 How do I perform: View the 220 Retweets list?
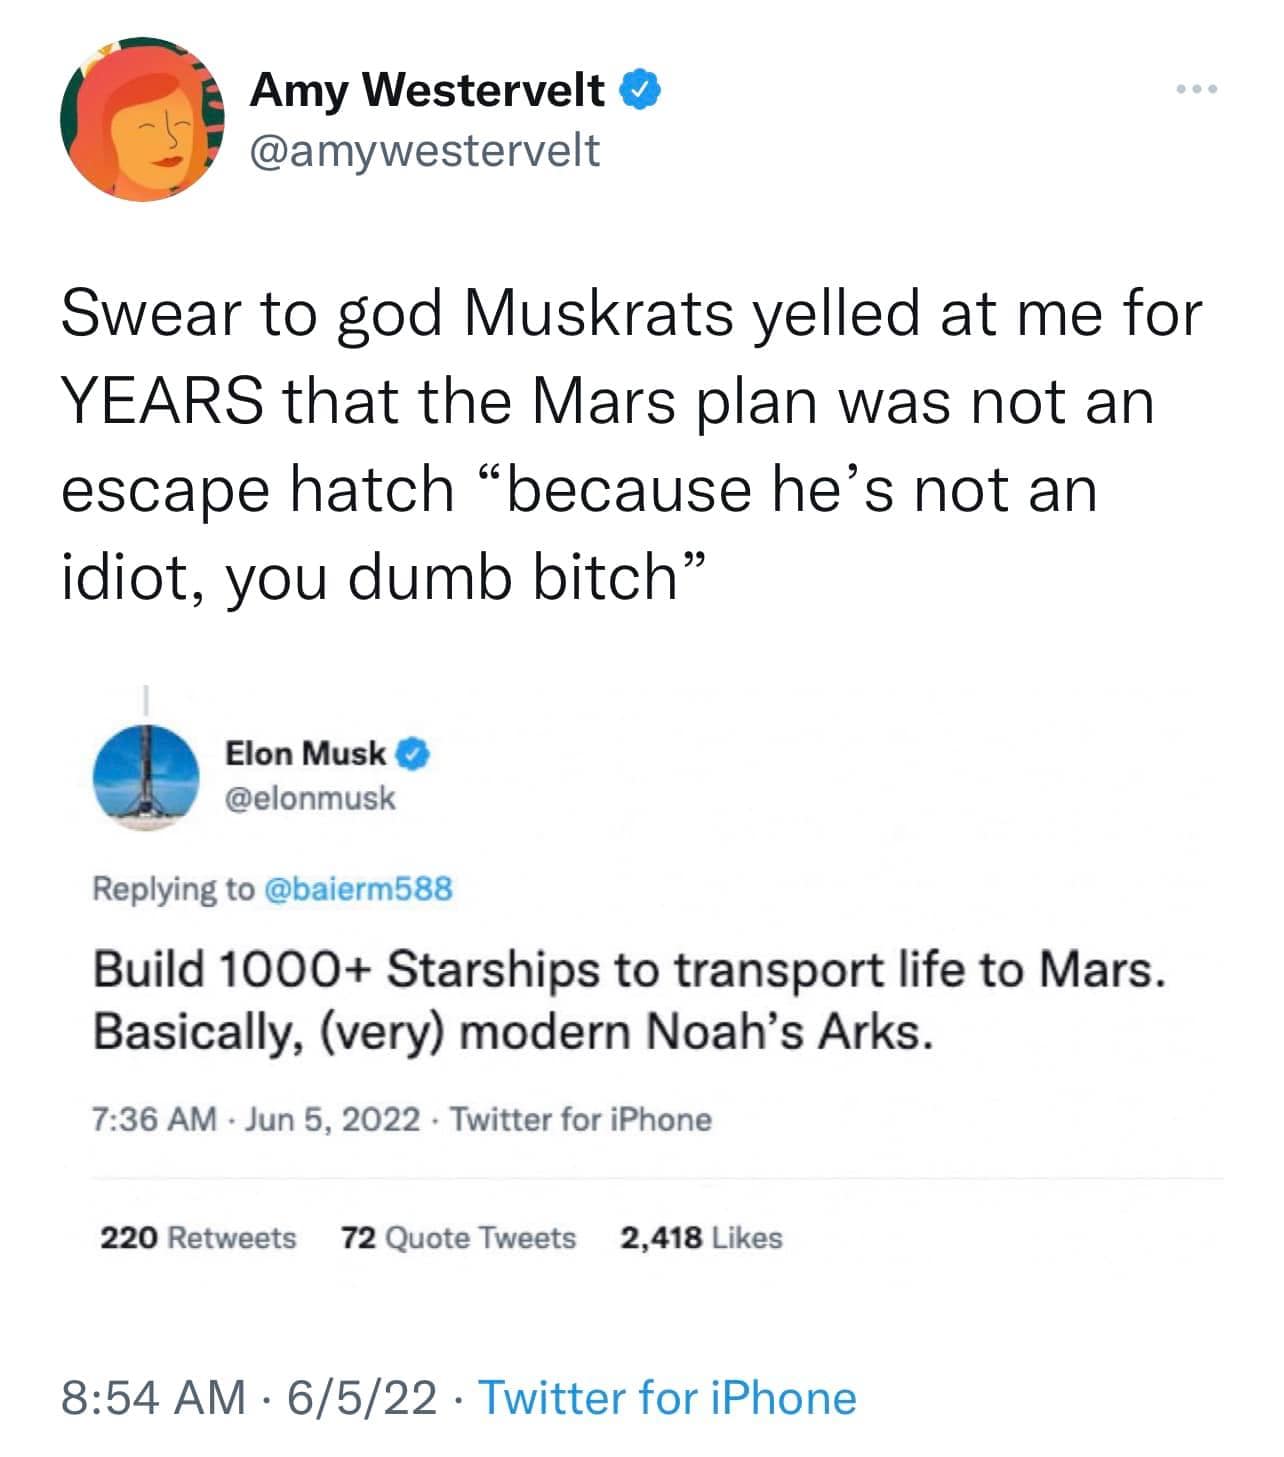198,1238
